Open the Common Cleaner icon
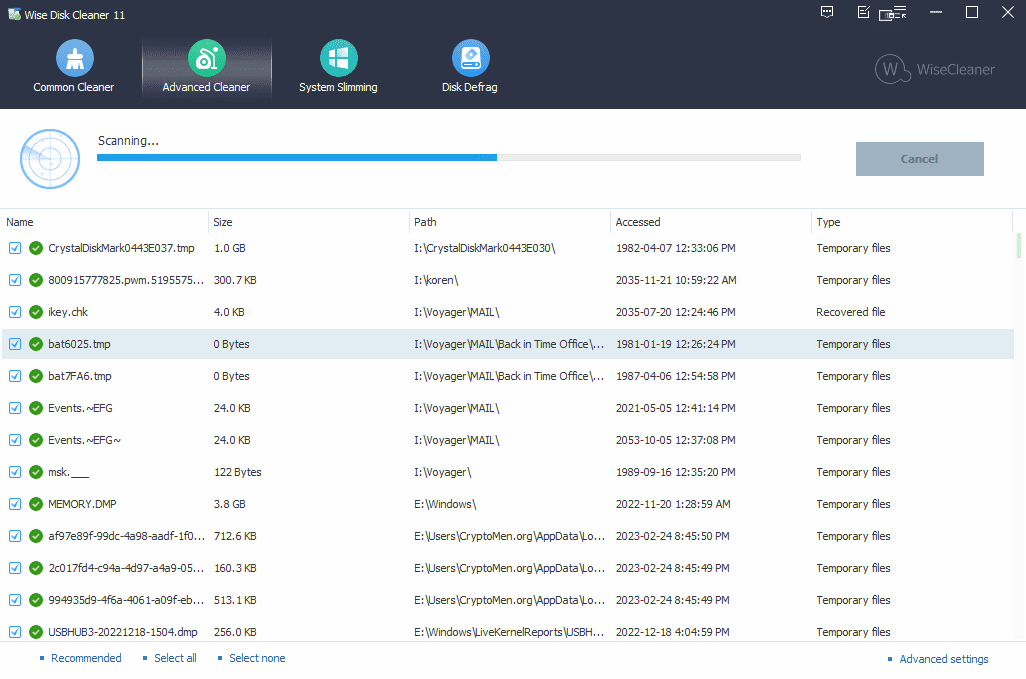1026x679 pixels. (75, 58)
